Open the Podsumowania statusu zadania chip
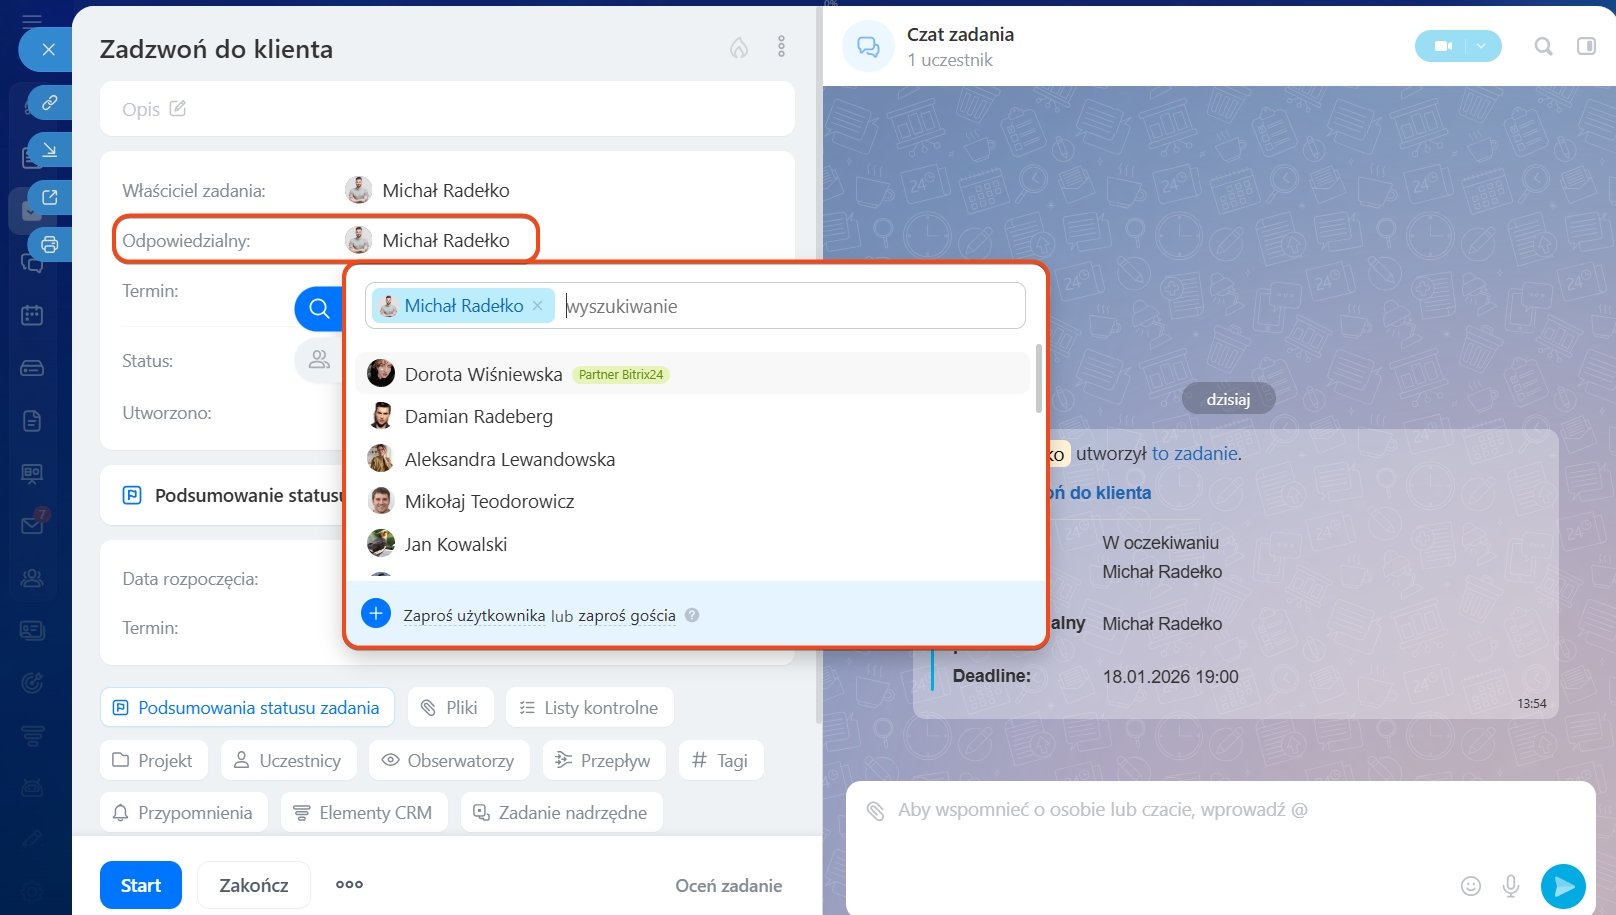1616x915 pixels. coord(247,707)
